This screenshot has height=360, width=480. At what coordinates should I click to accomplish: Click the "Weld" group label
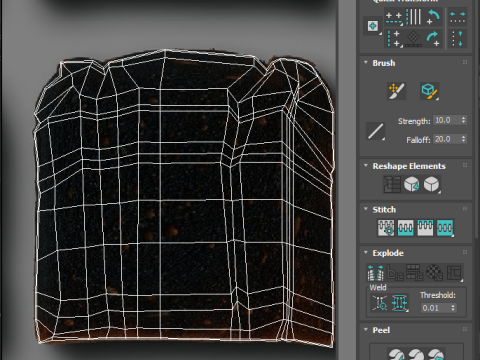pyautogui.click(x=378, y=287)
